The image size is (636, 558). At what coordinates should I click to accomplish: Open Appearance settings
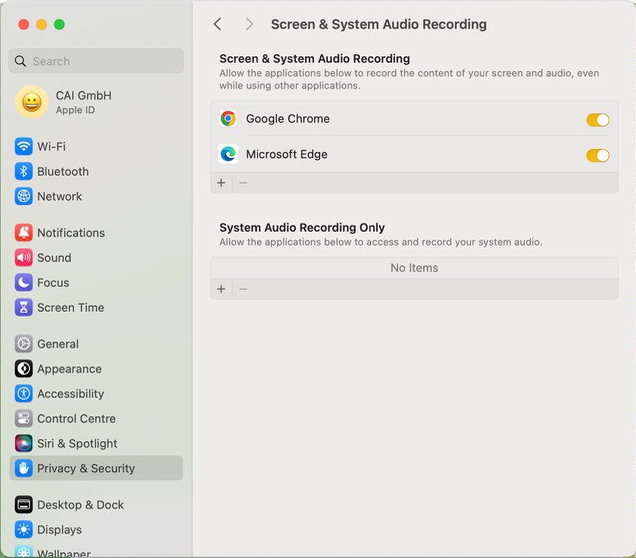[96, 369]
